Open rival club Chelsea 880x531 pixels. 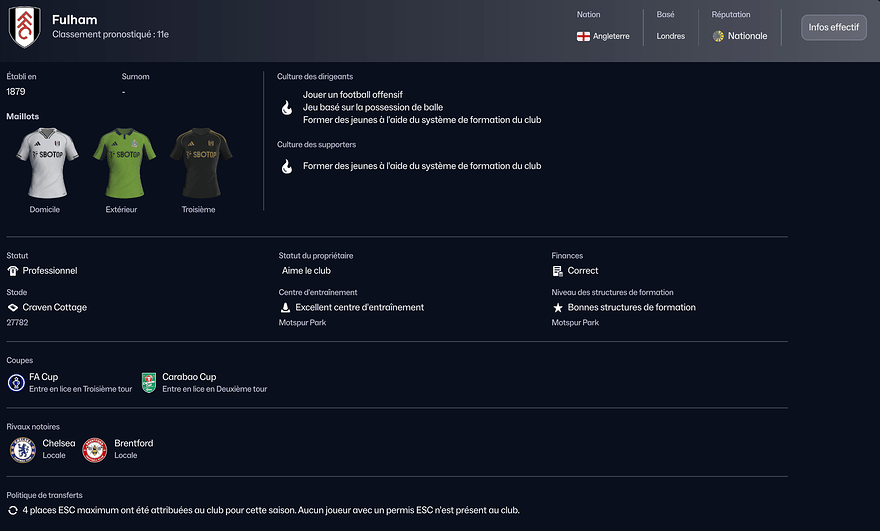point(22,449)
